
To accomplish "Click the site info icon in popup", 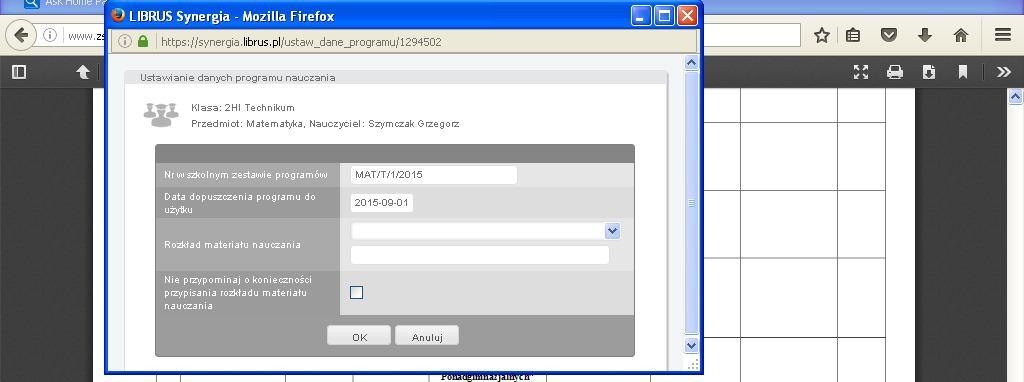I will (x=125, y=42).
